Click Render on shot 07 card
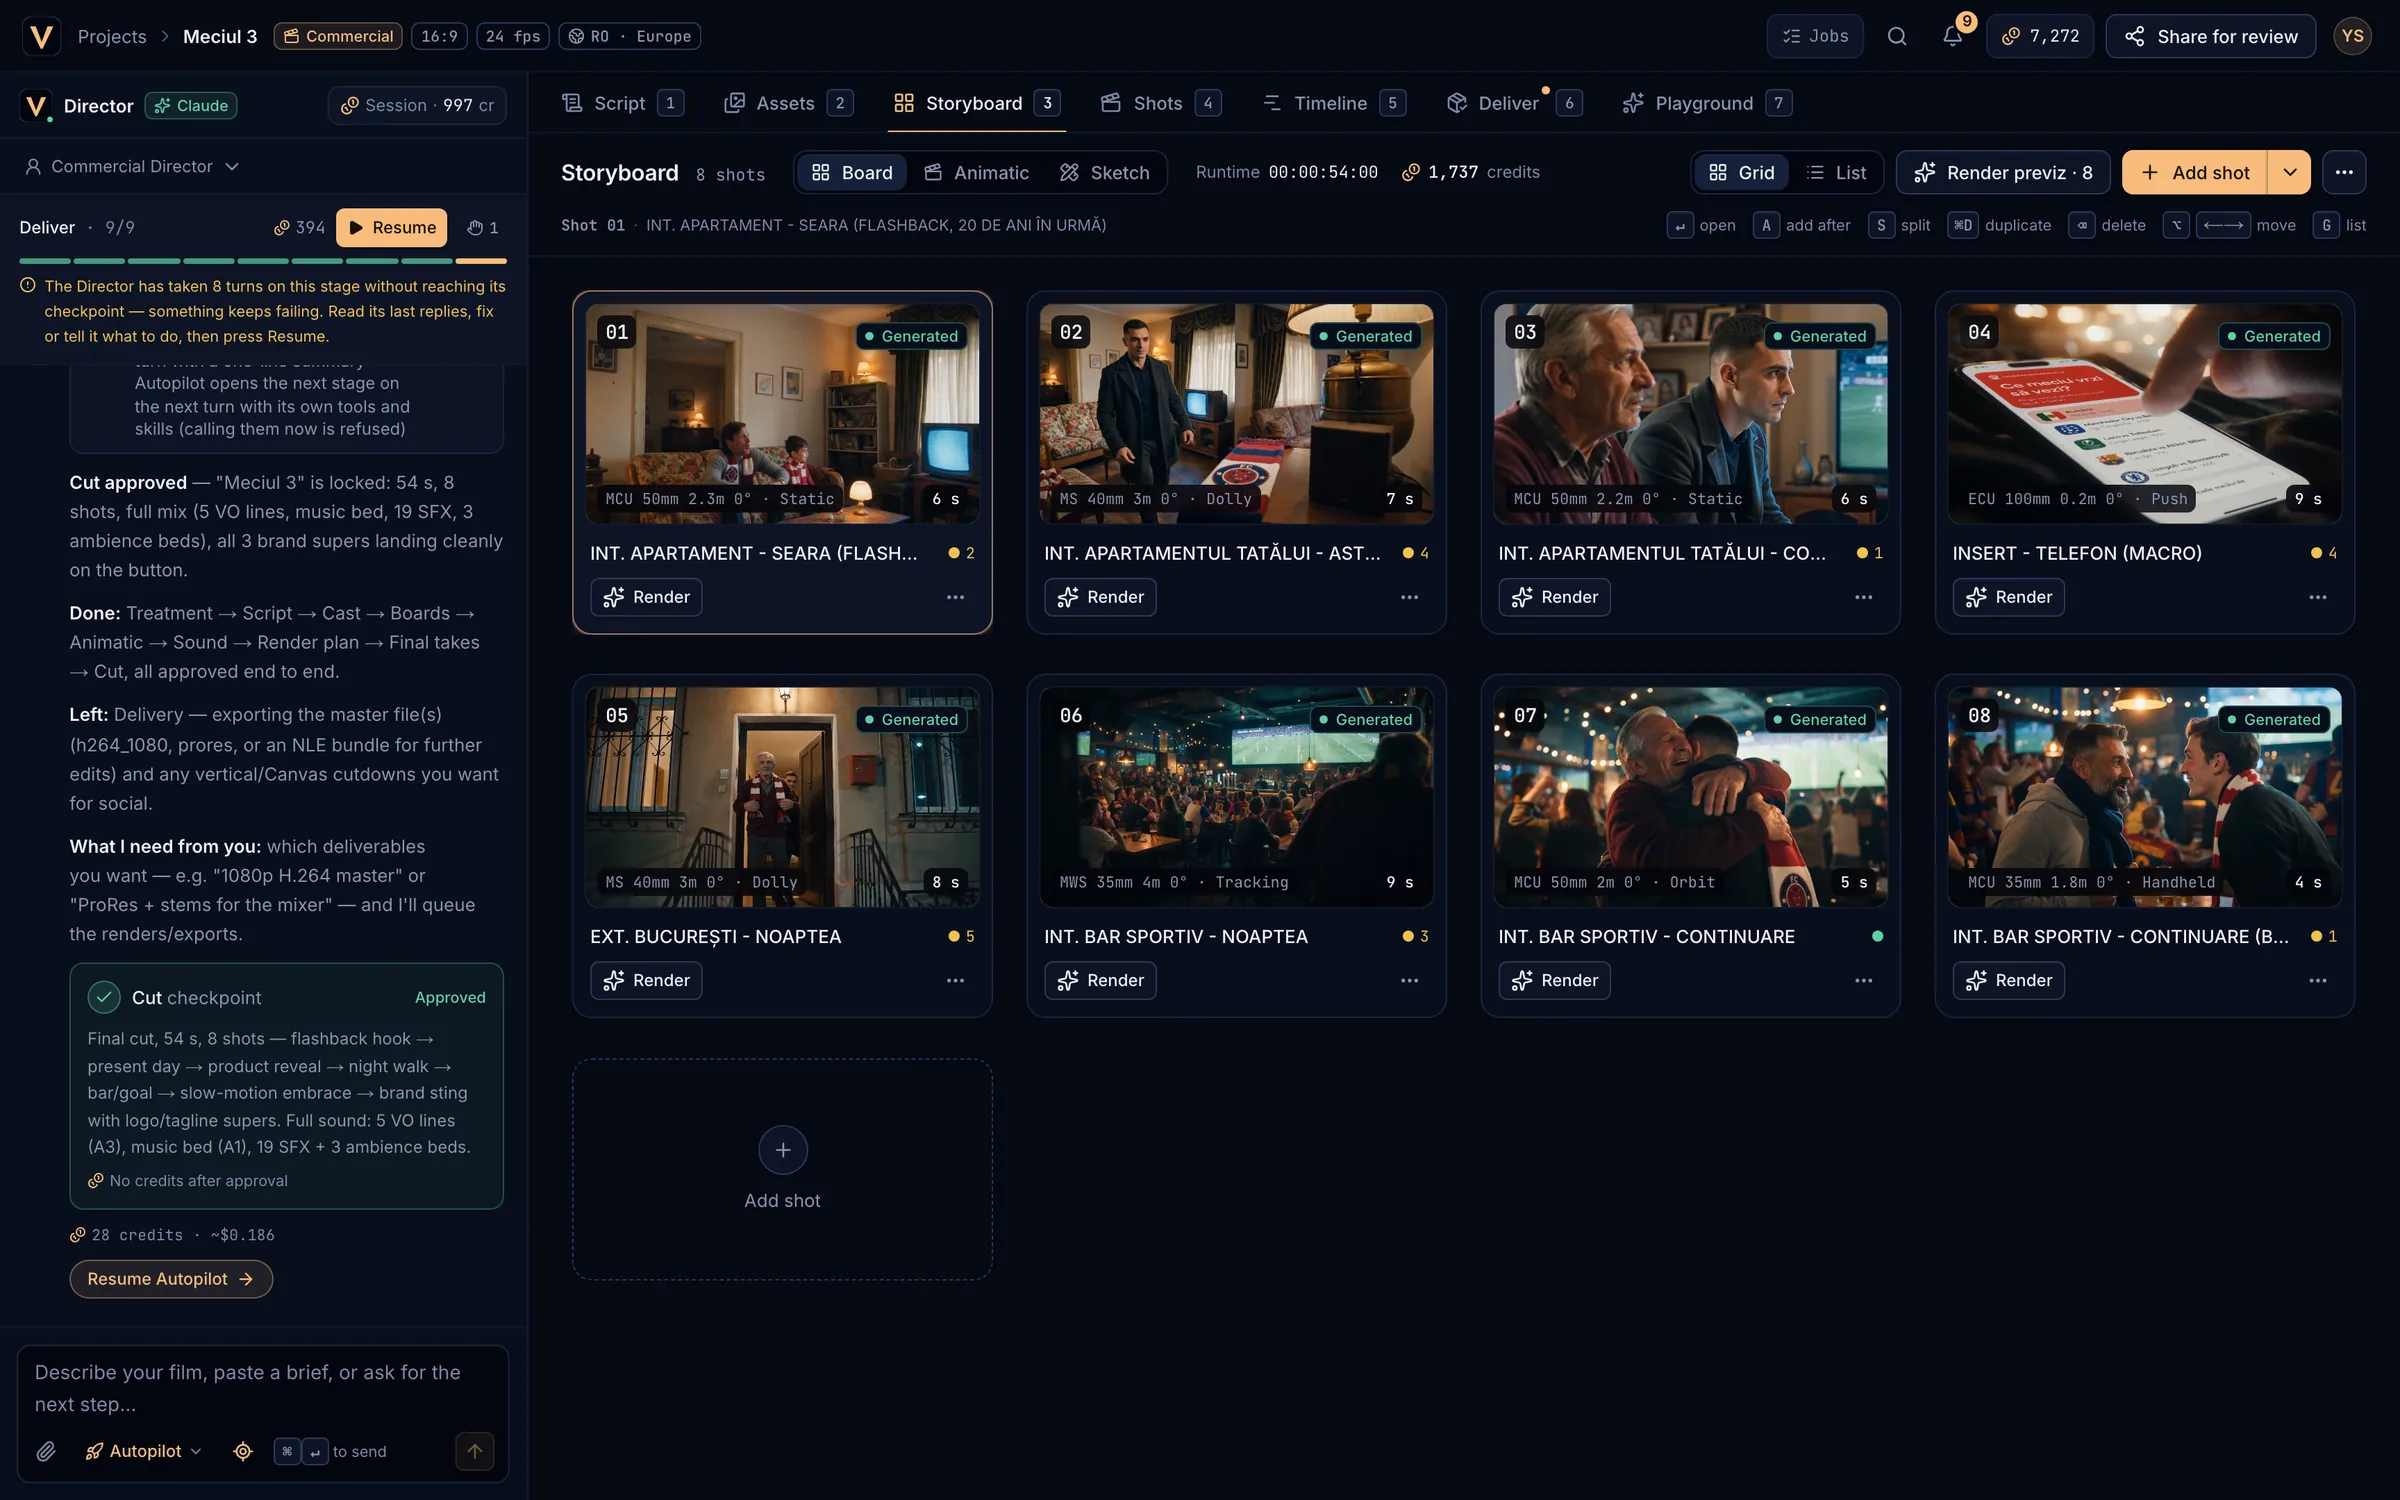The image size is (2400, 1500). [x=1554, y=979]
